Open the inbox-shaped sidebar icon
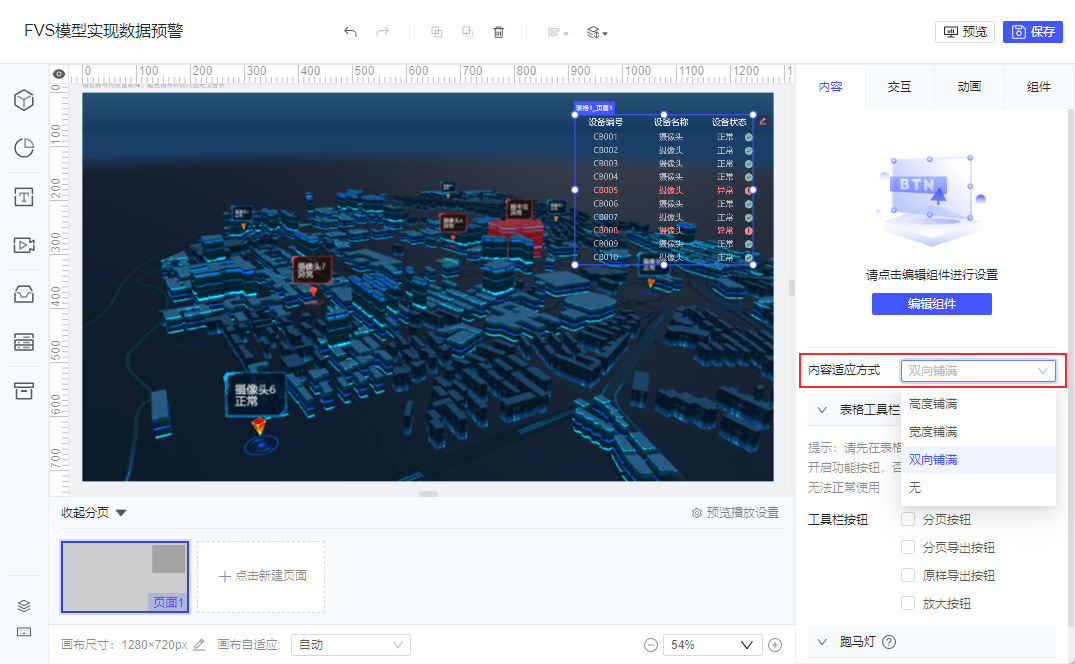 tap(24, 294)
